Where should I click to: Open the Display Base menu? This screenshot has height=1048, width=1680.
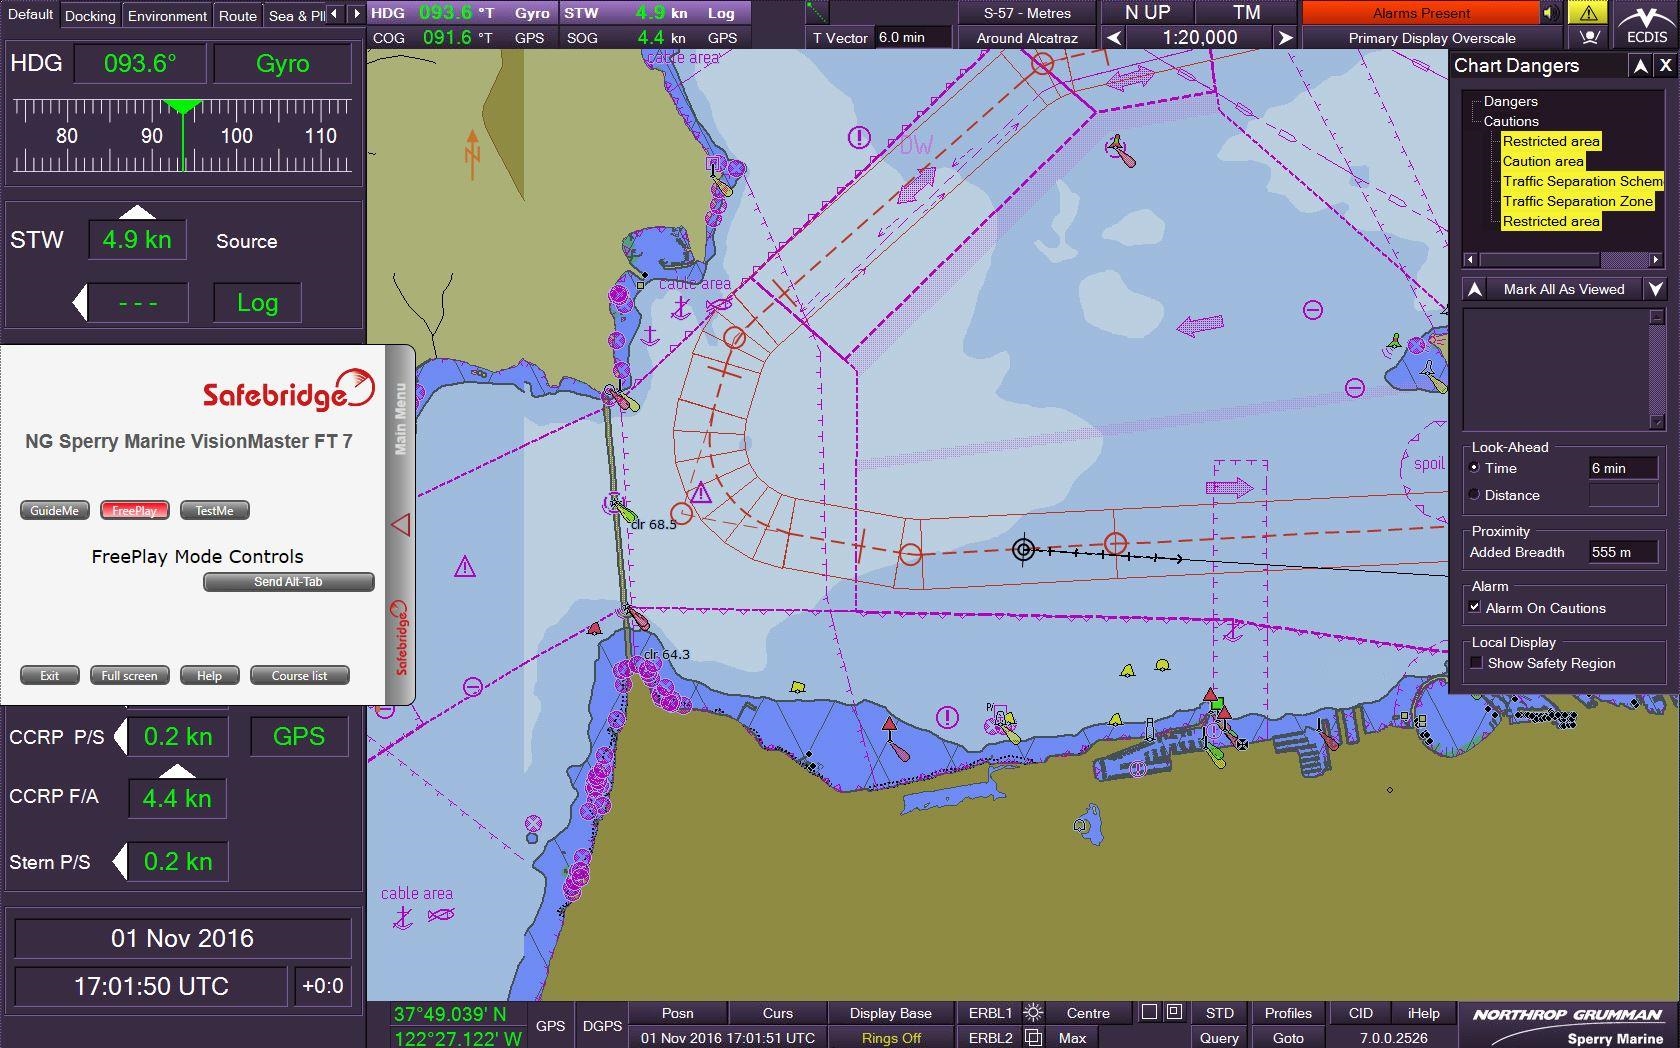click(x=891, y=1013)
